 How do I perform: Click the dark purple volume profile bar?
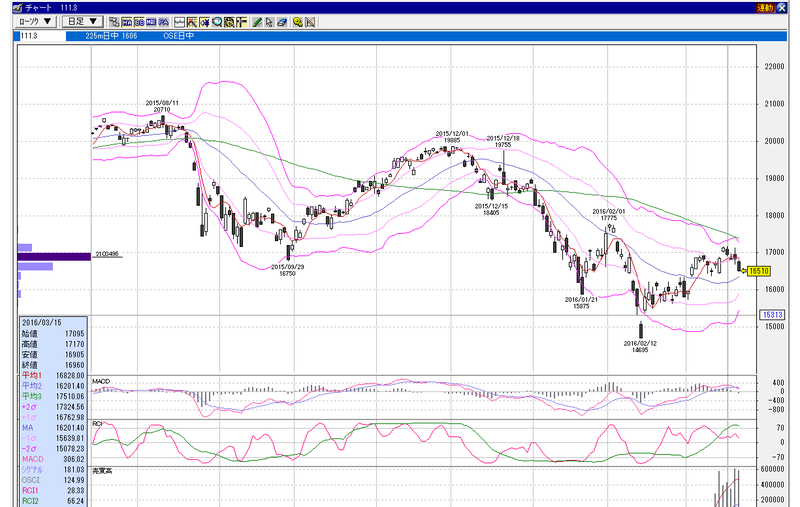pos(54,257)
